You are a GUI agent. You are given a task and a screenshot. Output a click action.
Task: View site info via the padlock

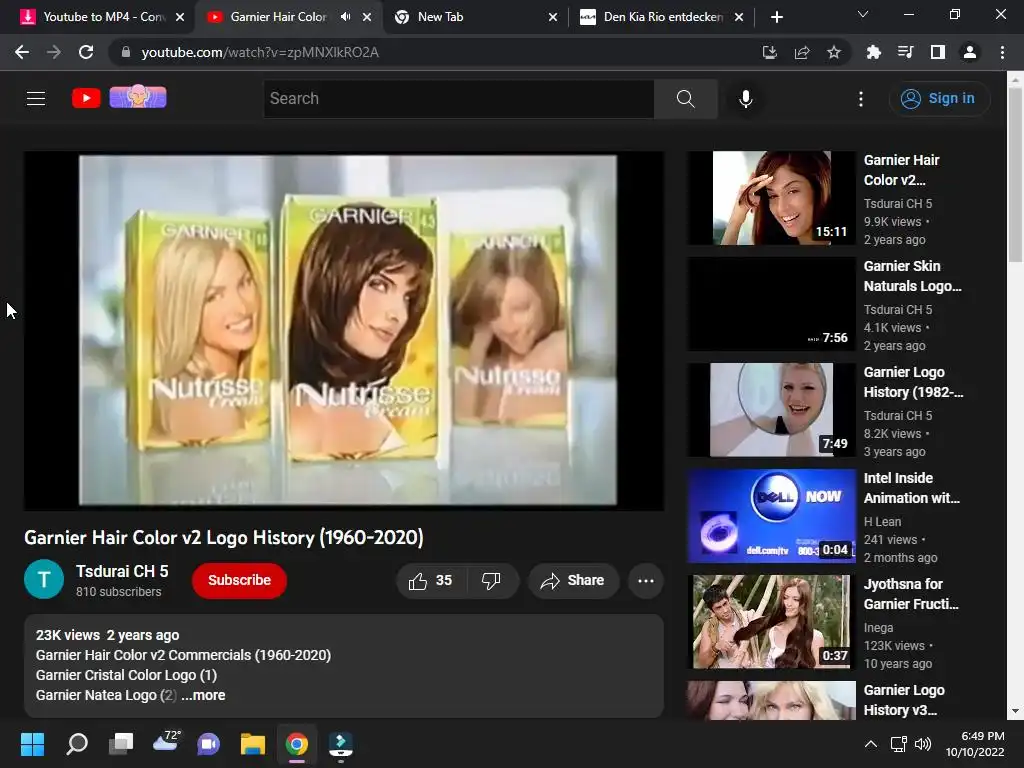[x=126, y=52]
